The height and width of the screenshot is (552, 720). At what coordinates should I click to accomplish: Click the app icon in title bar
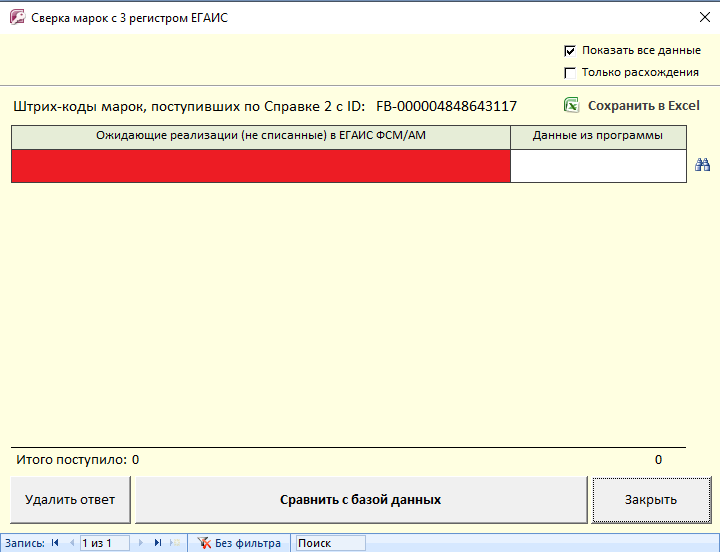click(x=16, y=17)
